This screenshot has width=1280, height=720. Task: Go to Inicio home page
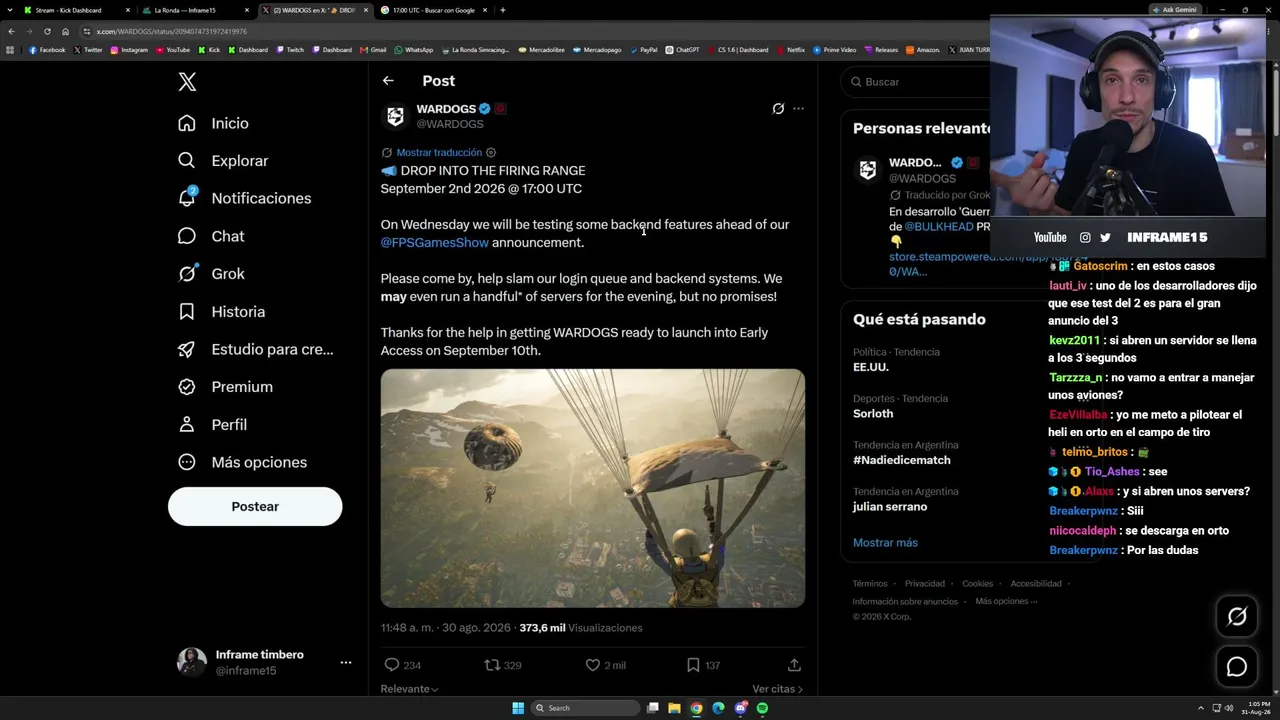coord(213,123)
